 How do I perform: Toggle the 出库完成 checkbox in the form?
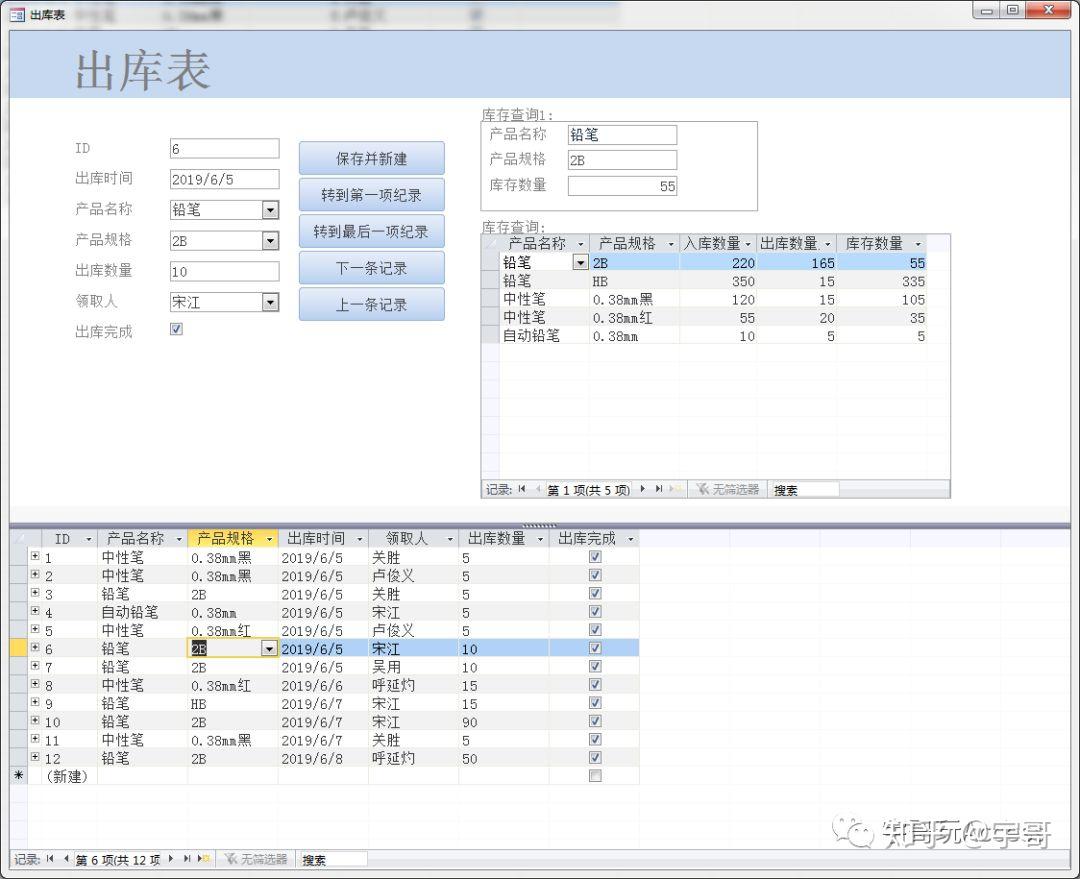point(176,329)
